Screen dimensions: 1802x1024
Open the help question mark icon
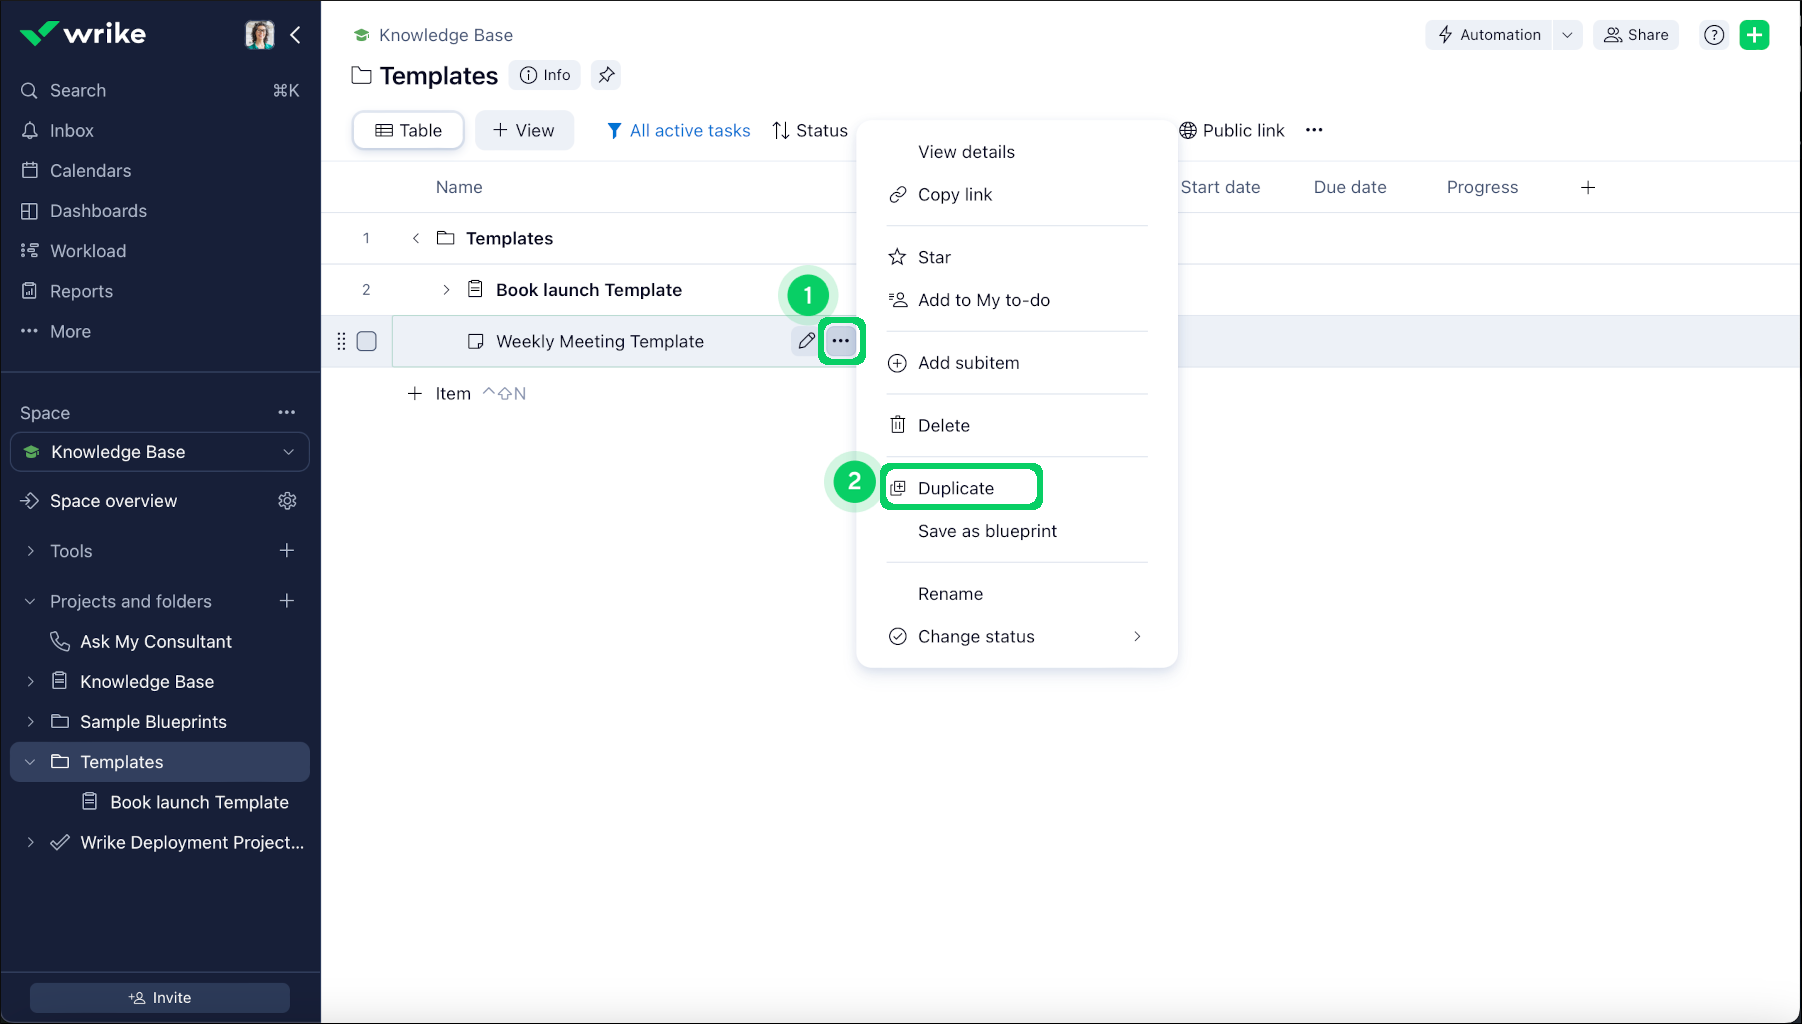(1713, 34)
